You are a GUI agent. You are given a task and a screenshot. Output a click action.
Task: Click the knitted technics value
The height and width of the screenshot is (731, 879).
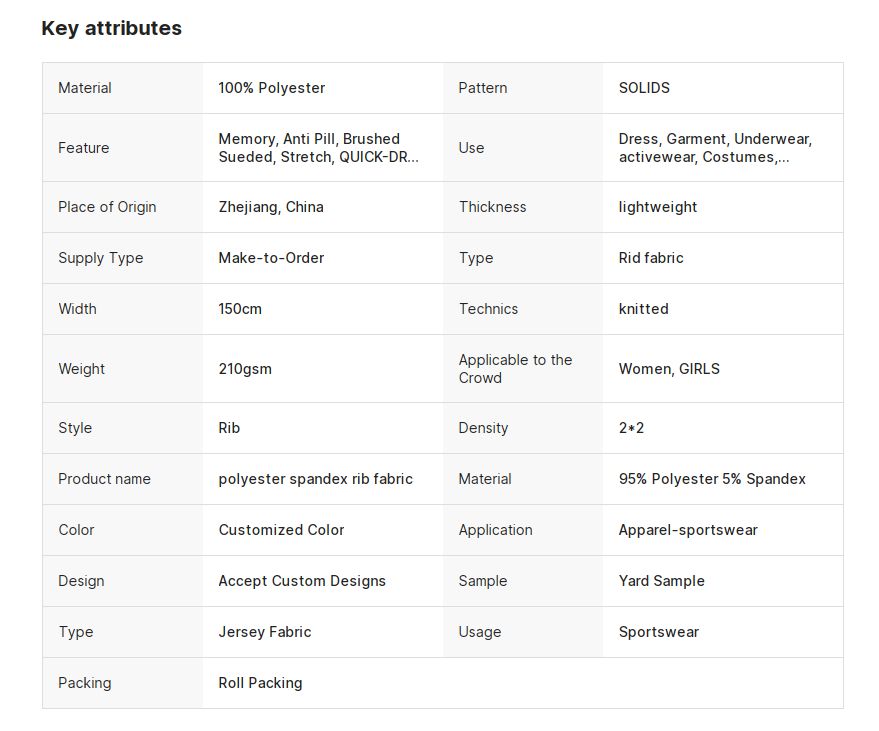point(644,309)
